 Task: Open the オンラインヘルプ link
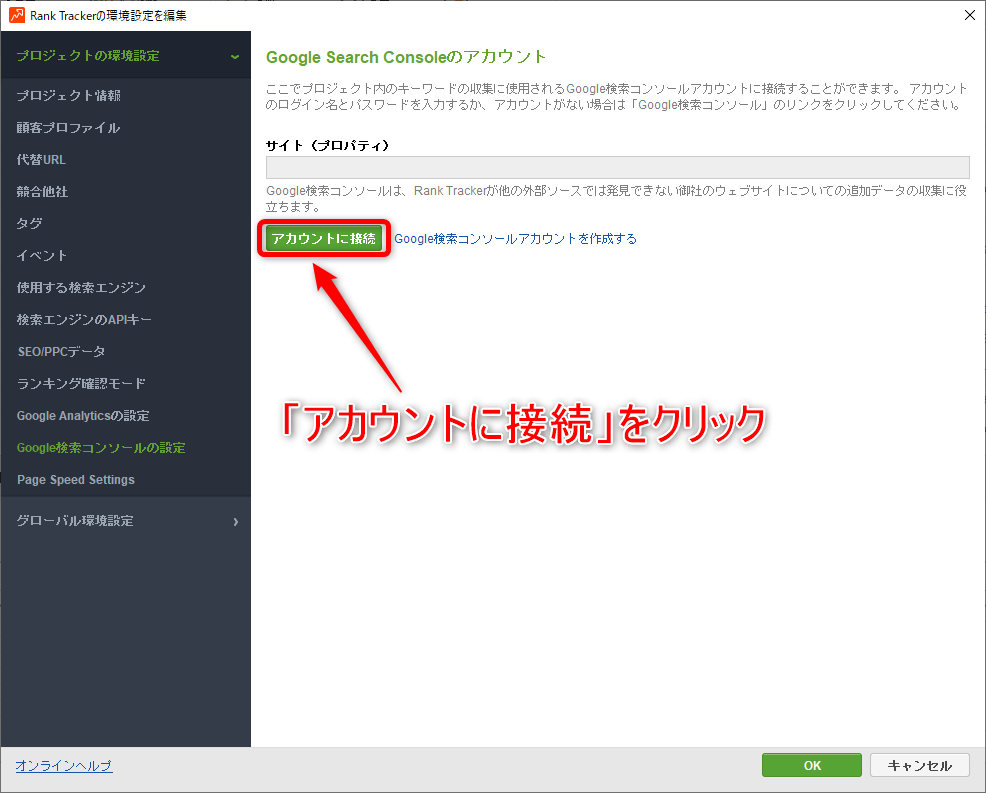click(64, 766)
